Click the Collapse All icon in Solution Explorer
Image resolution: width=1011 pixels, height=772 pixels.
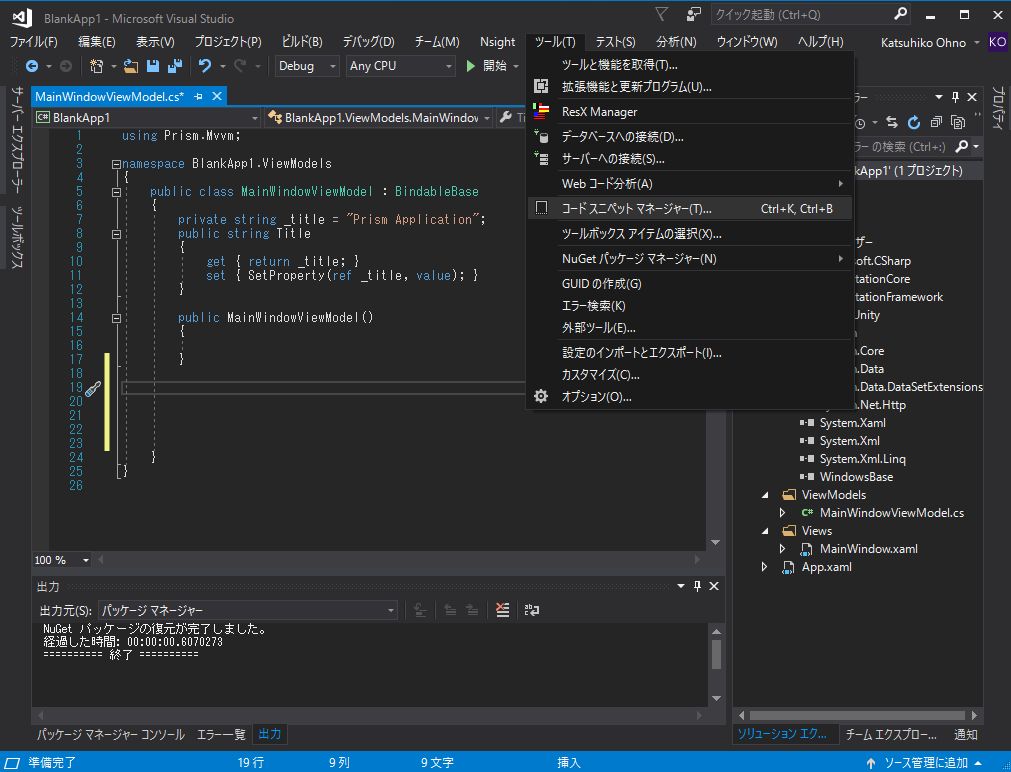[936, 123]
